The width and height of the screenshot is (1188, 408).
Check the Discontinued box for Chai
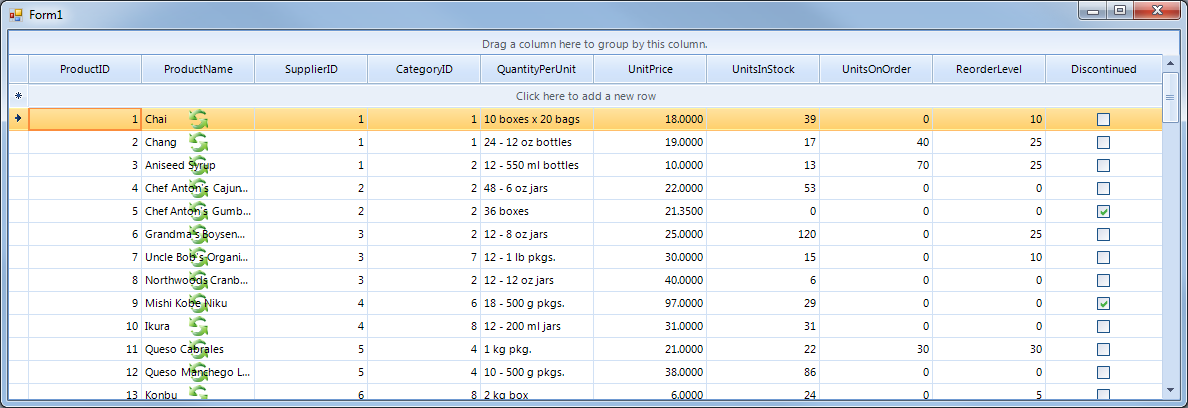click(1103, 120)
